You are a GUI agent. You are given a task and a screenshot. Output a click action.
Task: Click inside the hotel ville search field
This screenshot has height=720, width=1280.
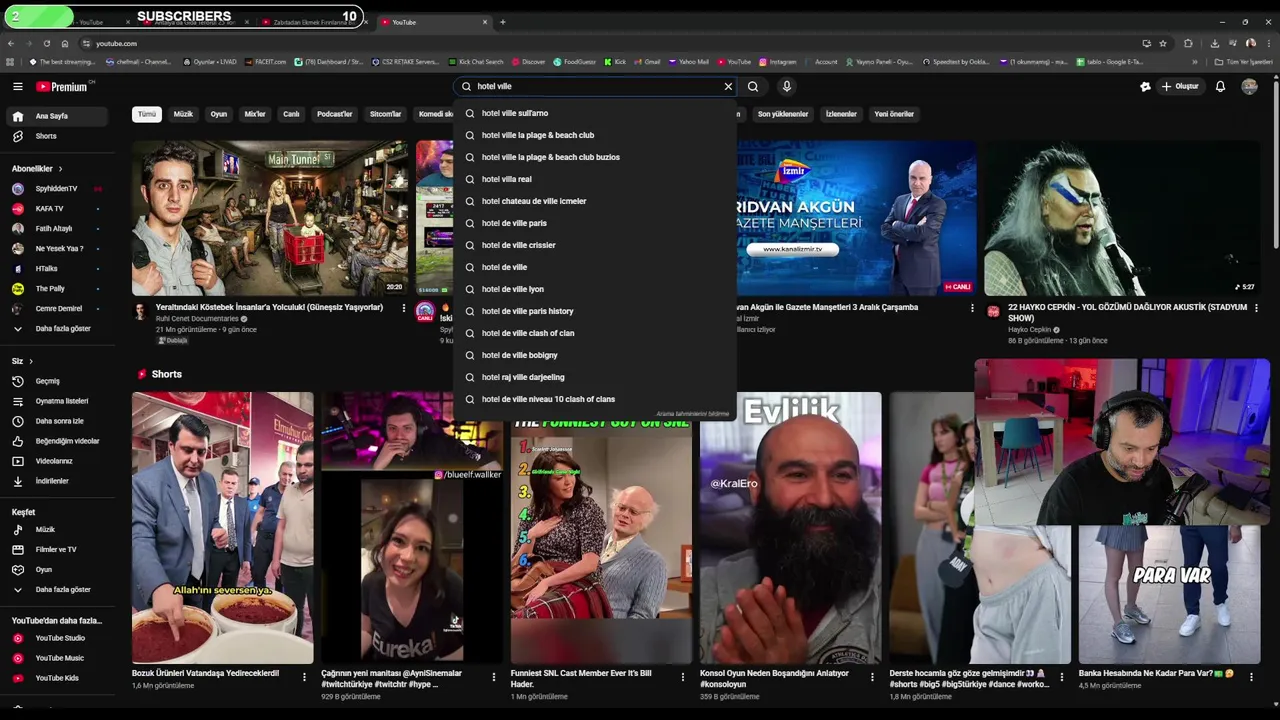coord(595,87)
